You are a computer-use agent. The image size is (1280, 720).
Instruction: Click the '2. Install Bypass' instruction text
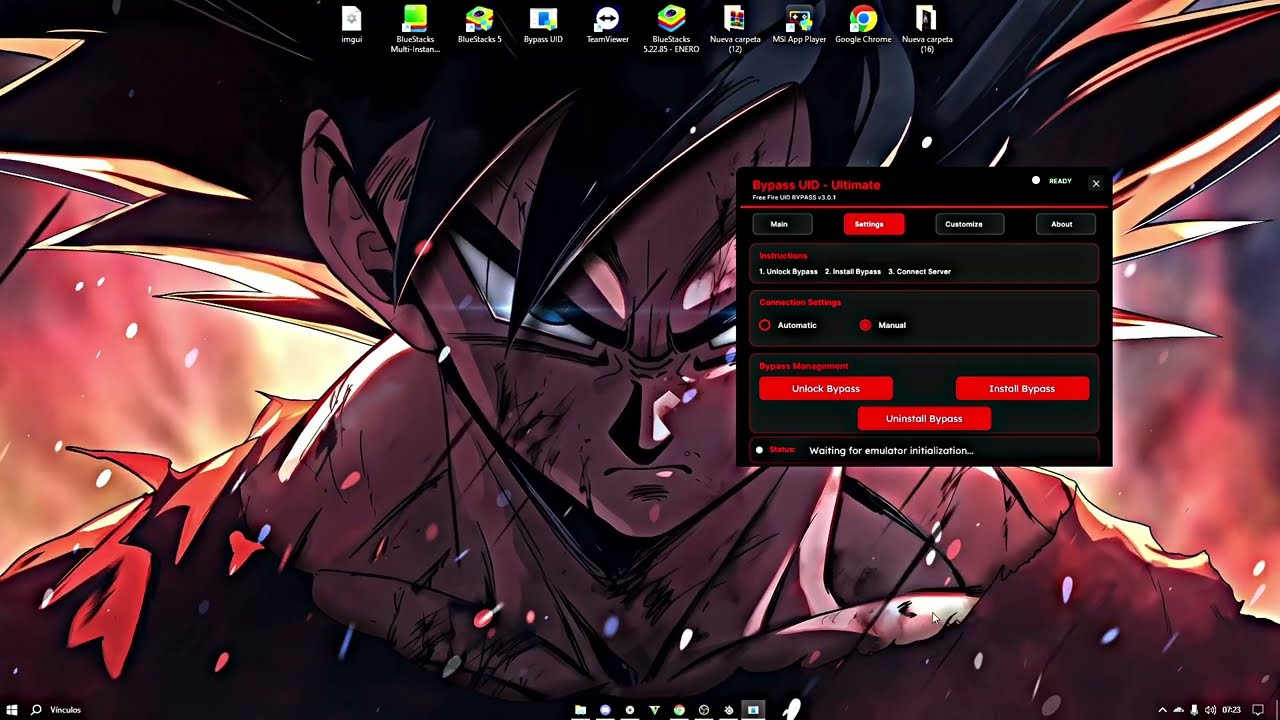853,272
